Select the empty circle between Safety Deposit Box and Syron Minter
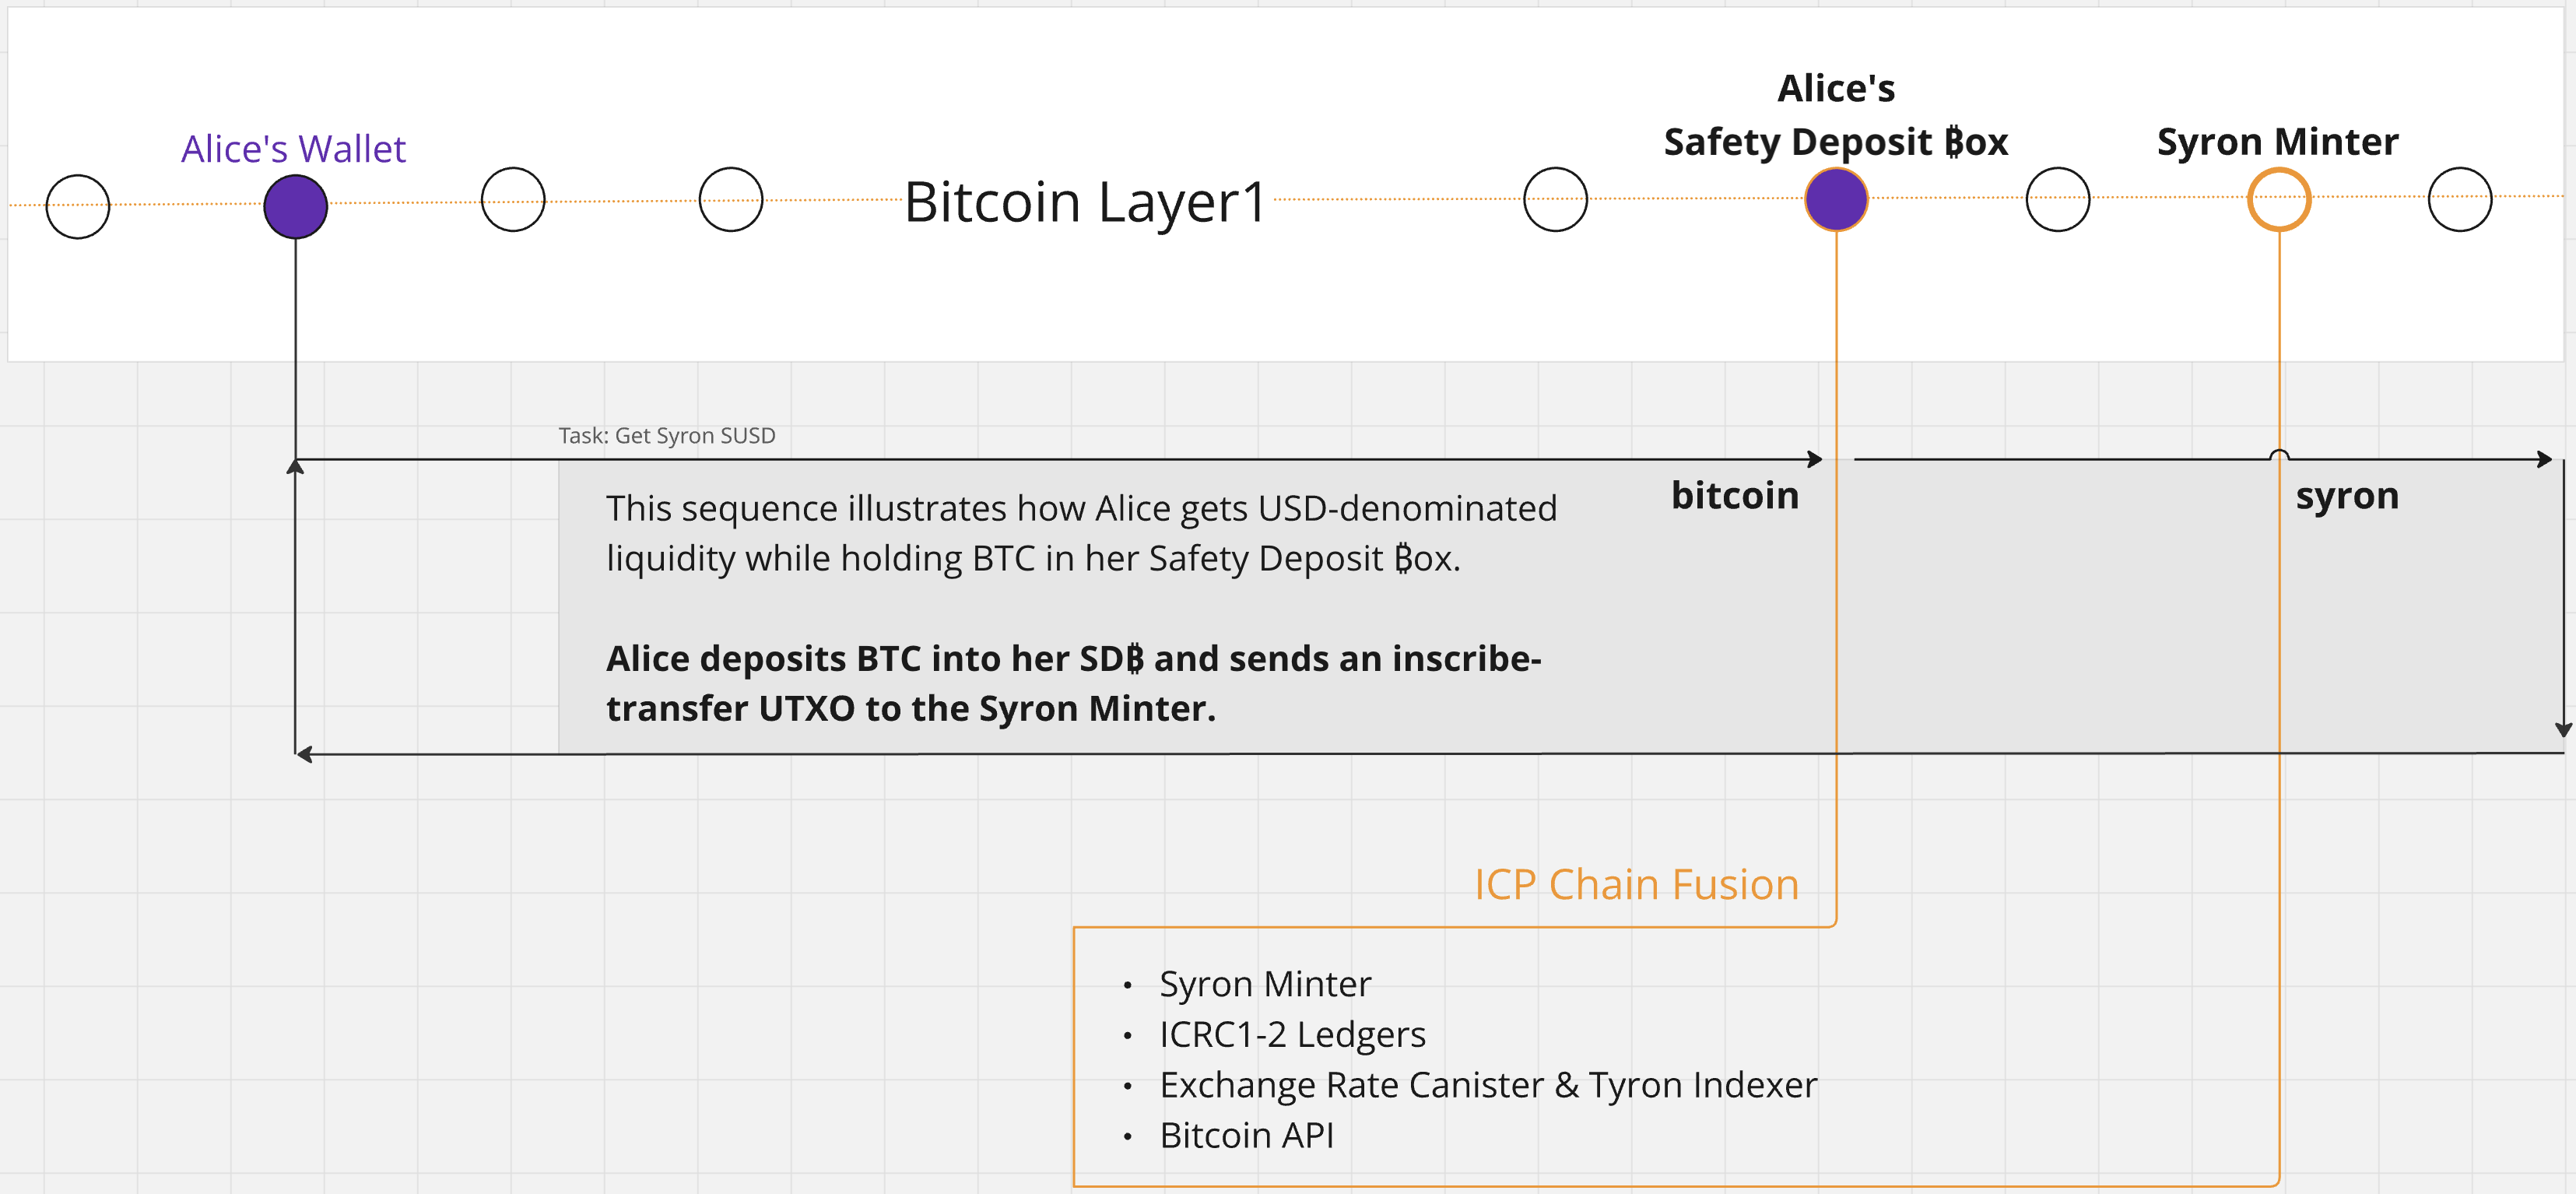The height and width of the screenshot is (1194, 2576). (x=2057, y=199)
